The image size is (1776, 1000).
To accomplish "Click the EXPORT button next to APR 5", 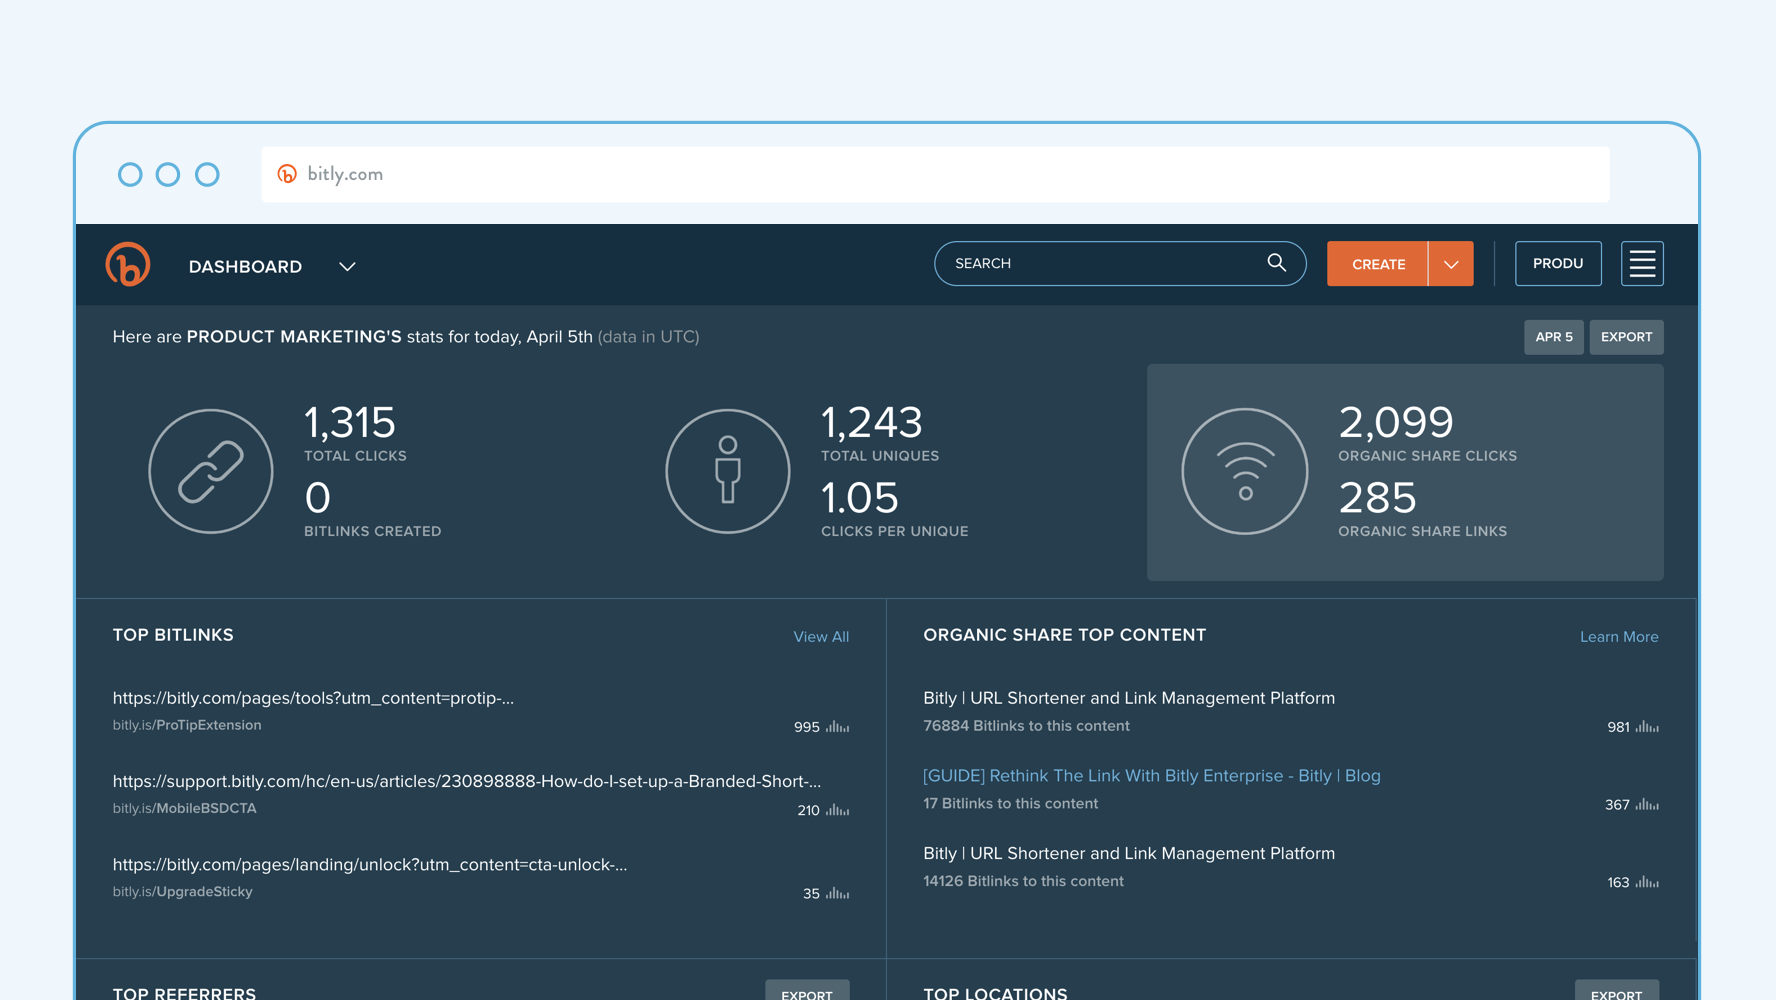I will tap(1626, 337).
